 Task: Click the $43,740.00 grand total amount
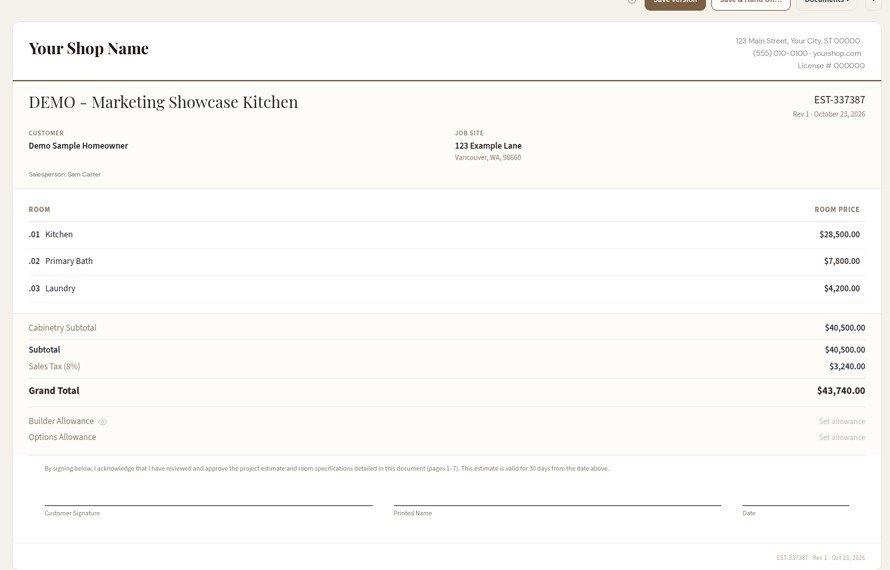(x=841, y=391)
